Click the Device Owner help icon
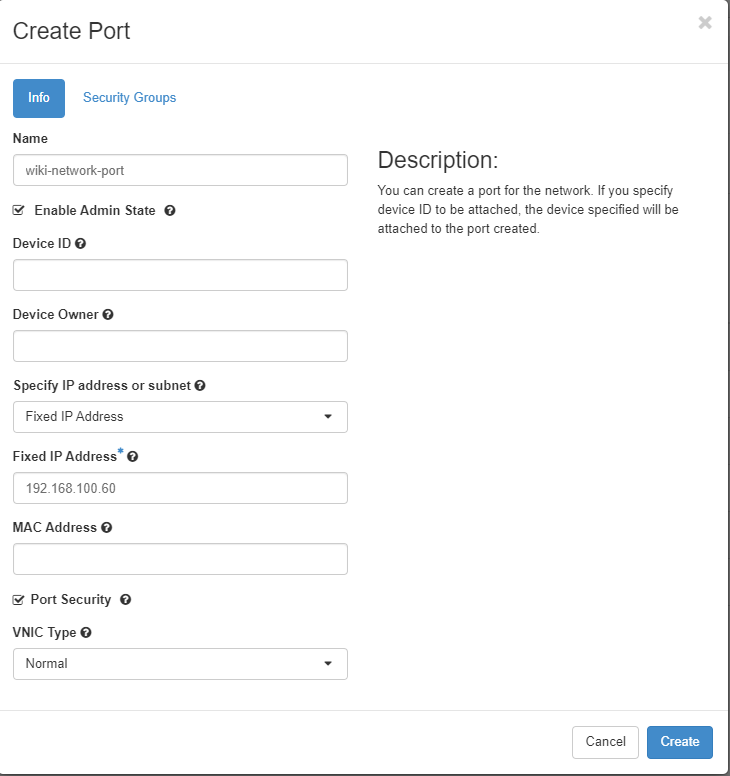This screenshot has height=776, width=730. point(108,314)
